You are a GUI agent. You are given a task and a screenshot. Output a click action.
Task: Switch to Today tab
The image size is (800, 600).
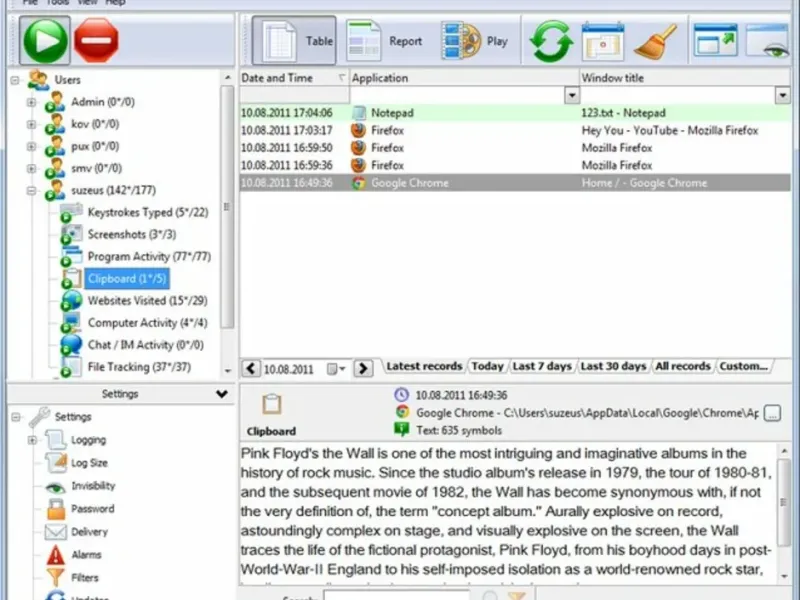[487, 366]
